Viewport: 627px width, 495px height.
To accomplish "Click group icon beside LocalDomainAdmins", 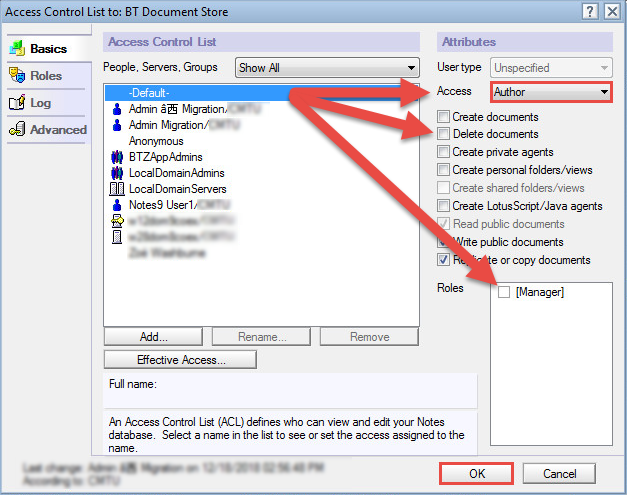I will pyautogui.click(x=117, y=173).
